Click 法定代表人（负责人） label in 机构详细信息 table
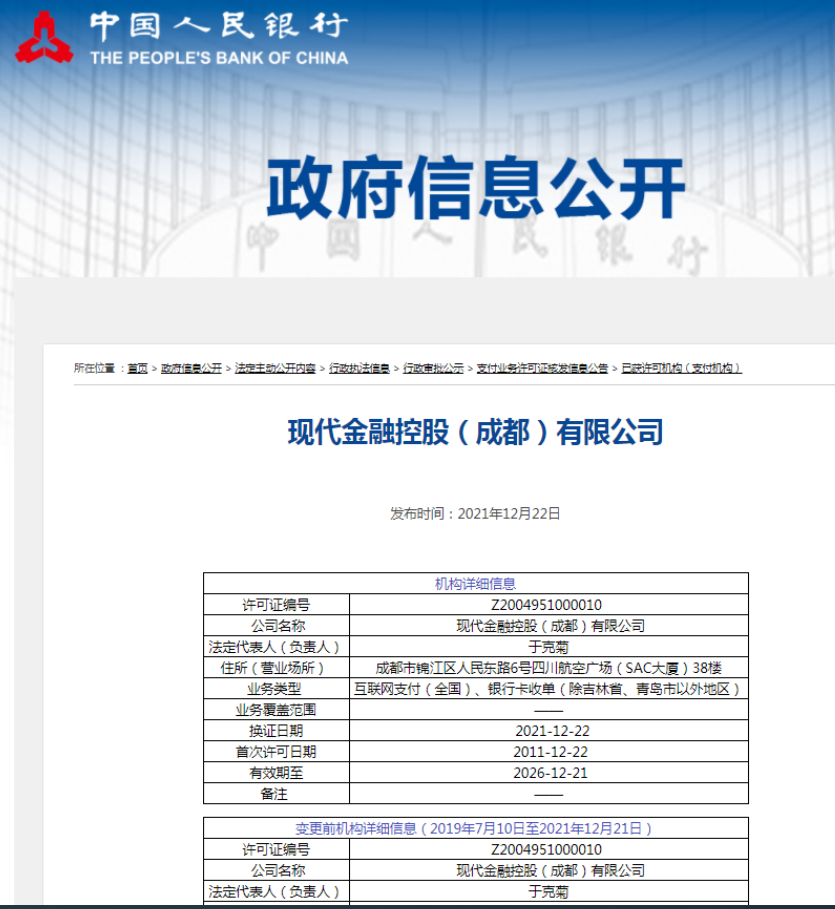Image resolution: width=835 pixels, height=909 pixels. coord(277,646)
